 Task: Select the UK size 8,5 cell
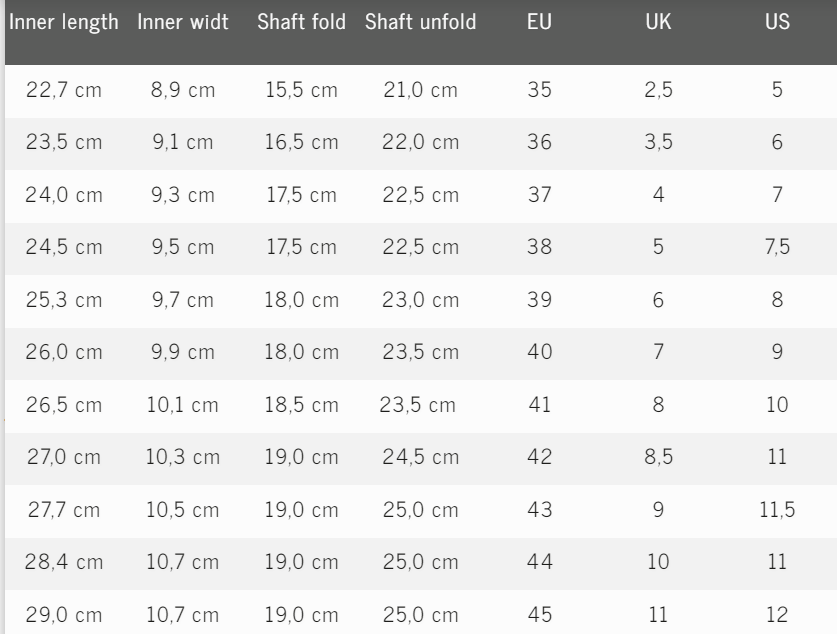click(x=658, y=457)
